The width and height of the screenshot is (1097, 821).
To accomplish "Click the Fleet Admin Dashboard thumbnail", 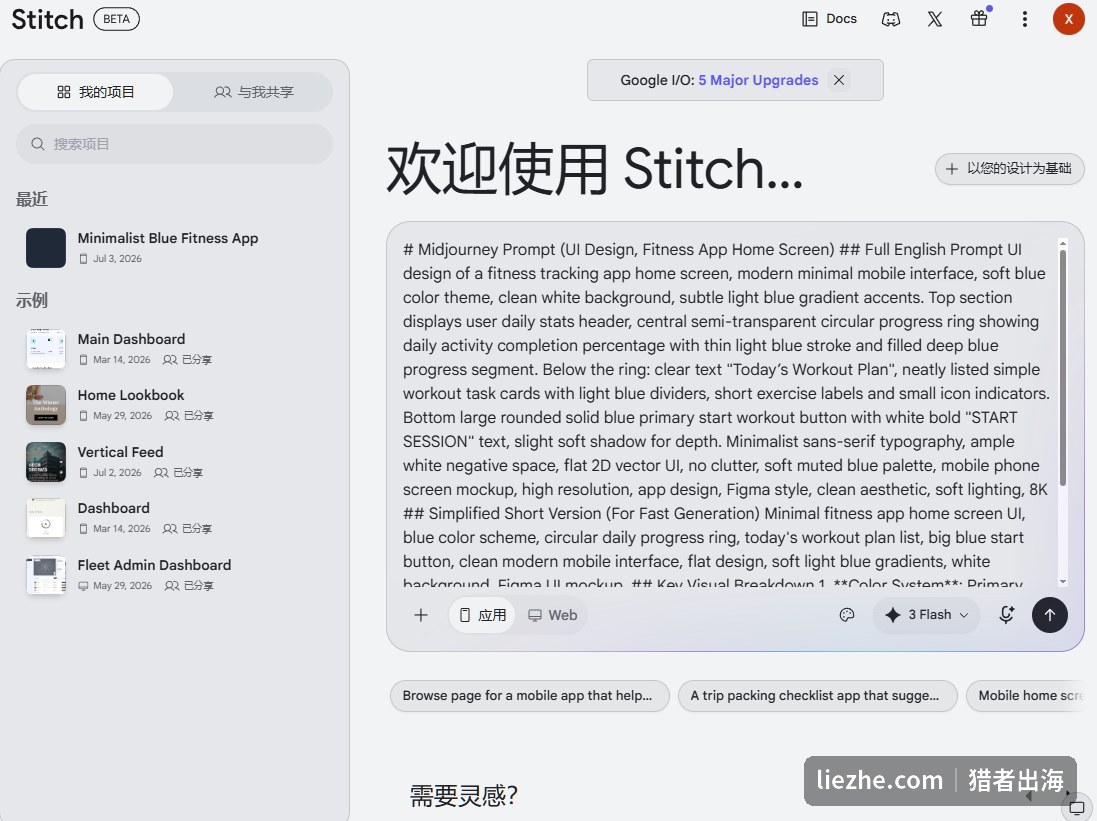I will [46, 575].
